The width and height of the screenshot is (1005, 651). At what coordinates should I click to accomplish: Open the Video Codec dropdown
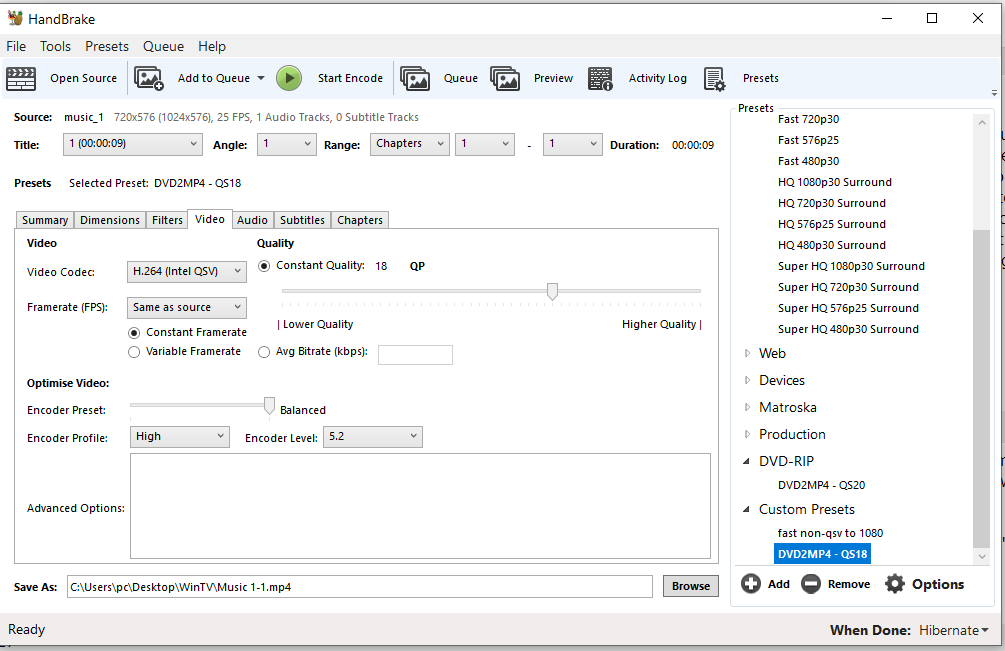click(187, 272)
